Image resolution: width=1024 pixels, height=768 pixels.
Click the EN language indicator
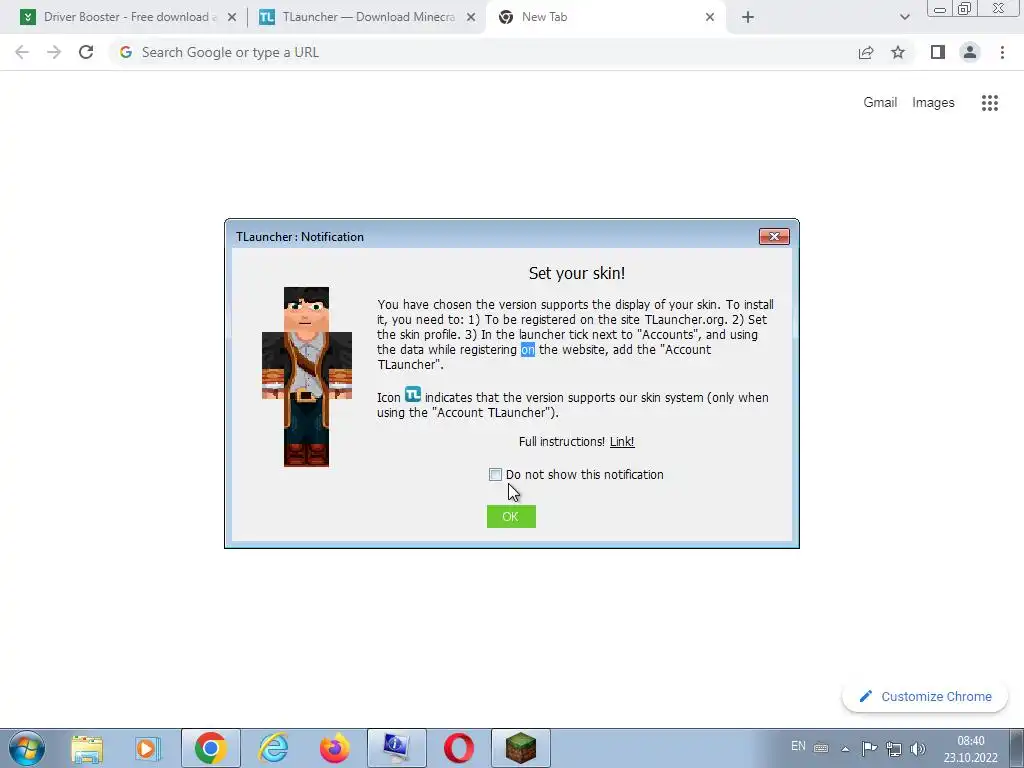pos(798,746)
